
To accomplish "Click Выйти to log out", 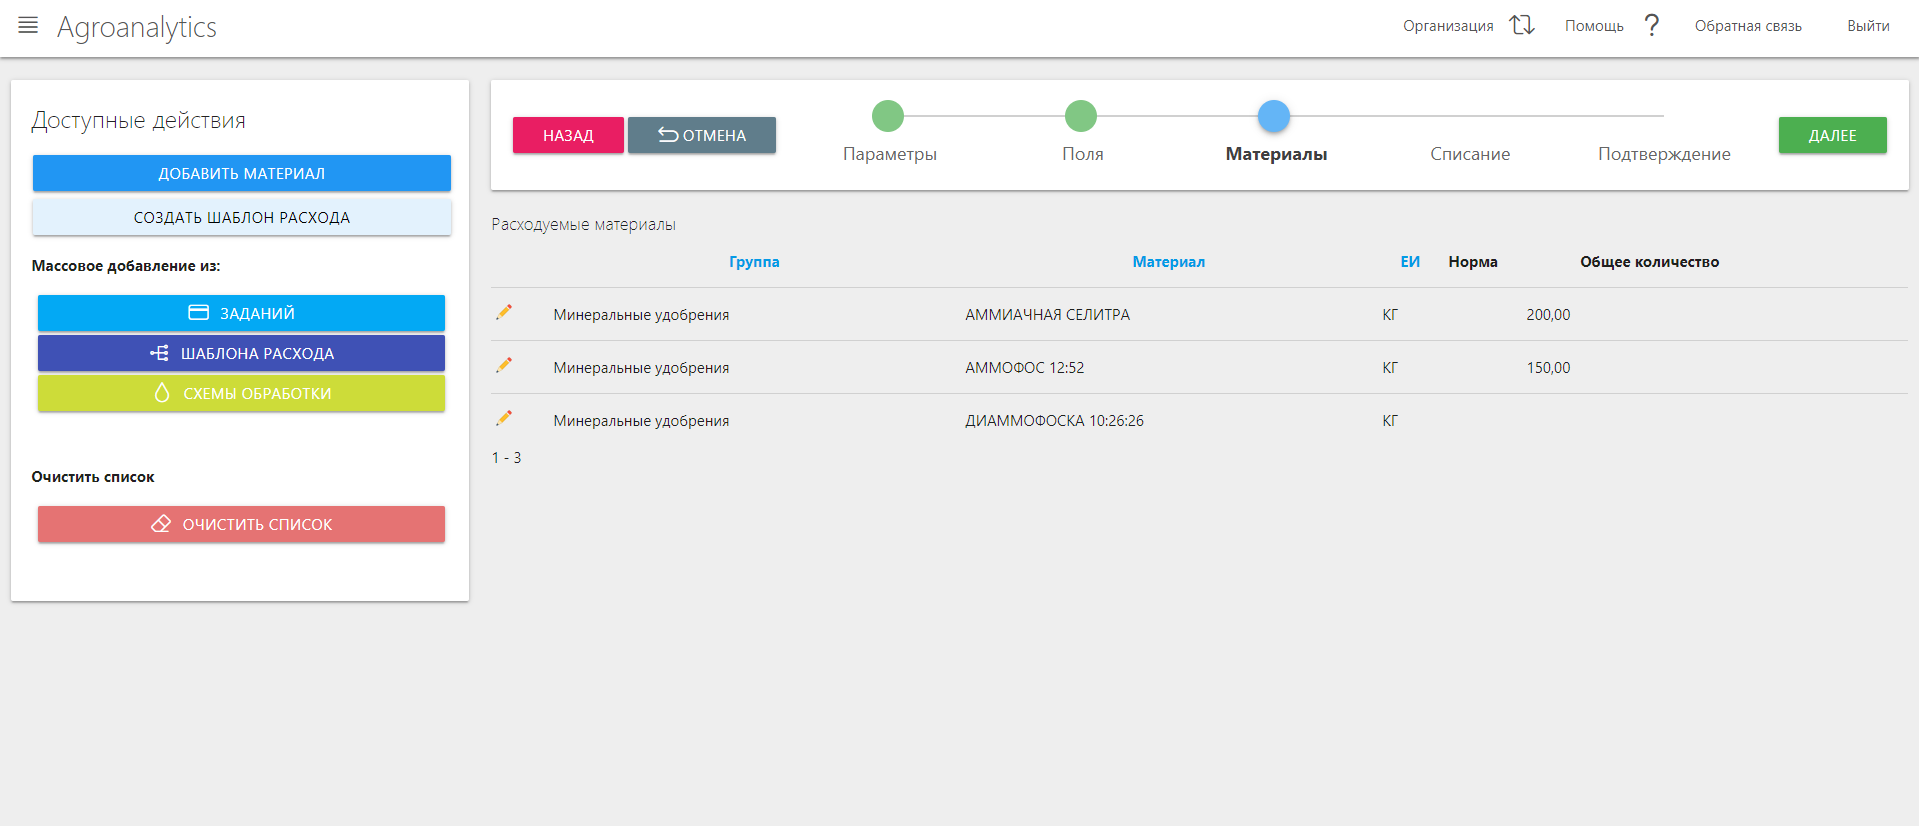I will [x=1867, y=26].
